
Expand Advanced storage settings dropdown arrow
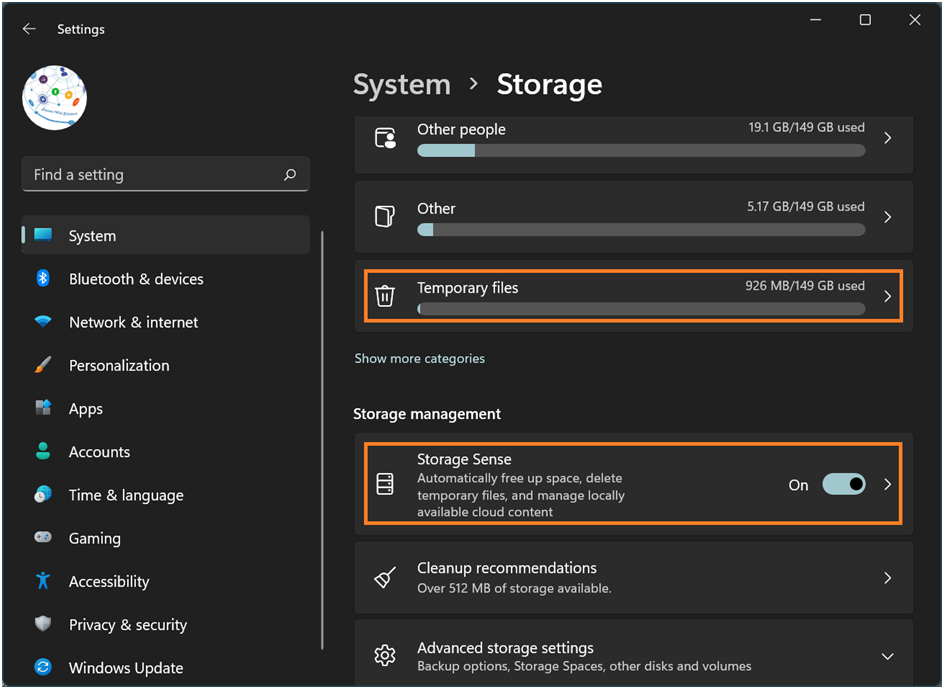pyautogui.click(x=887, y=656)
